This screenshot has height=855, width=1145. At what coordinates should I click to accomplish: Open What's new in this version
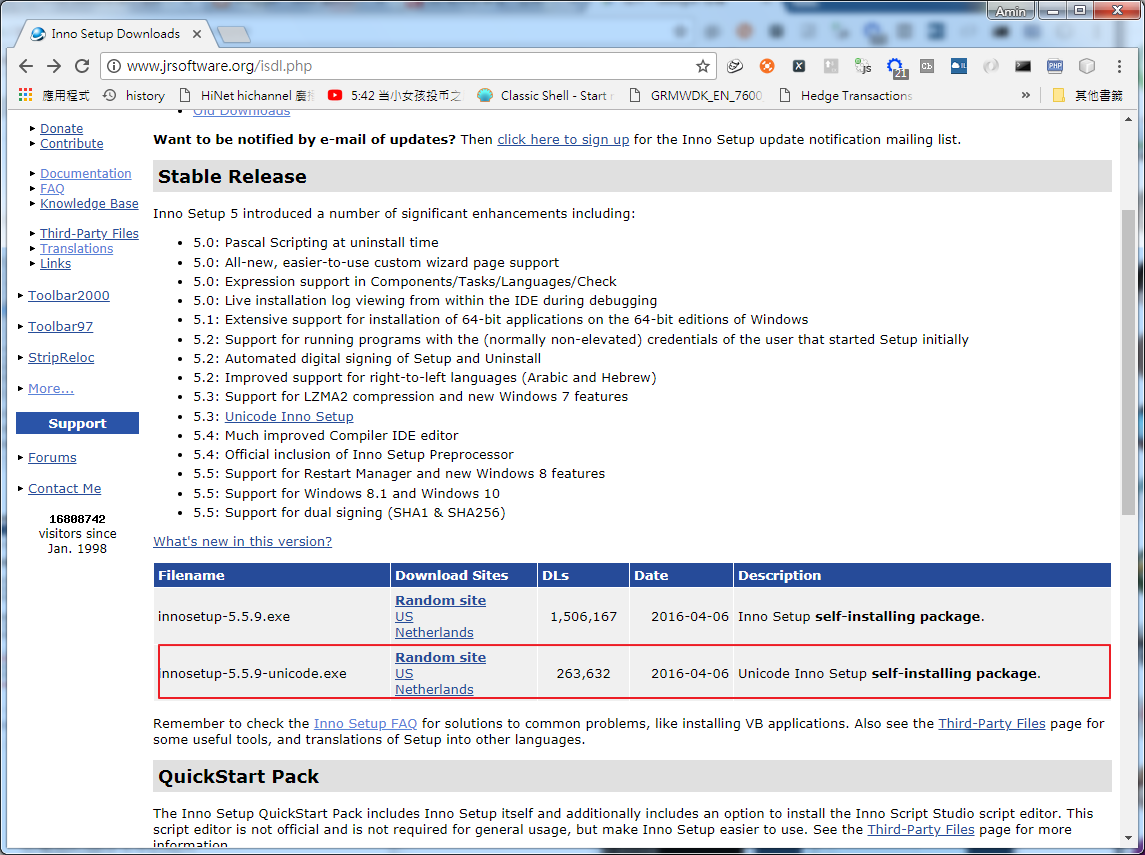click(242, 542)
